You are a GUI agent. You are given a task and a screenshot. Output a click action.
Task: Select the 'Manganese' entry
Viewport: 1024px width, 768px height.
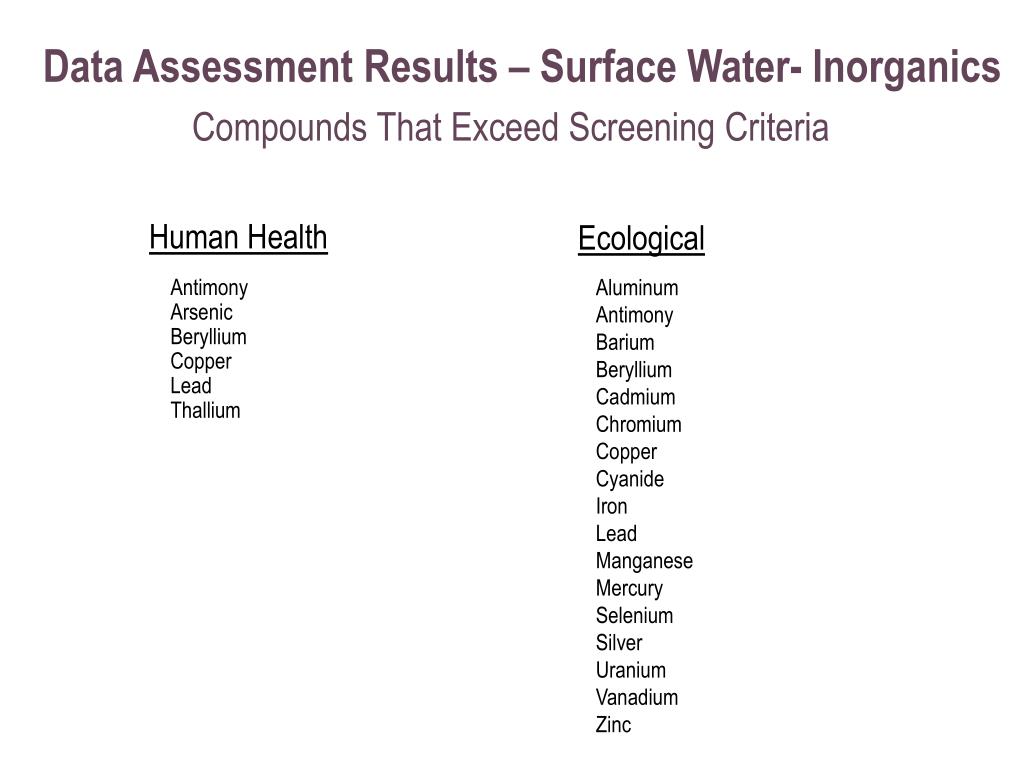[x=644, y=561]
